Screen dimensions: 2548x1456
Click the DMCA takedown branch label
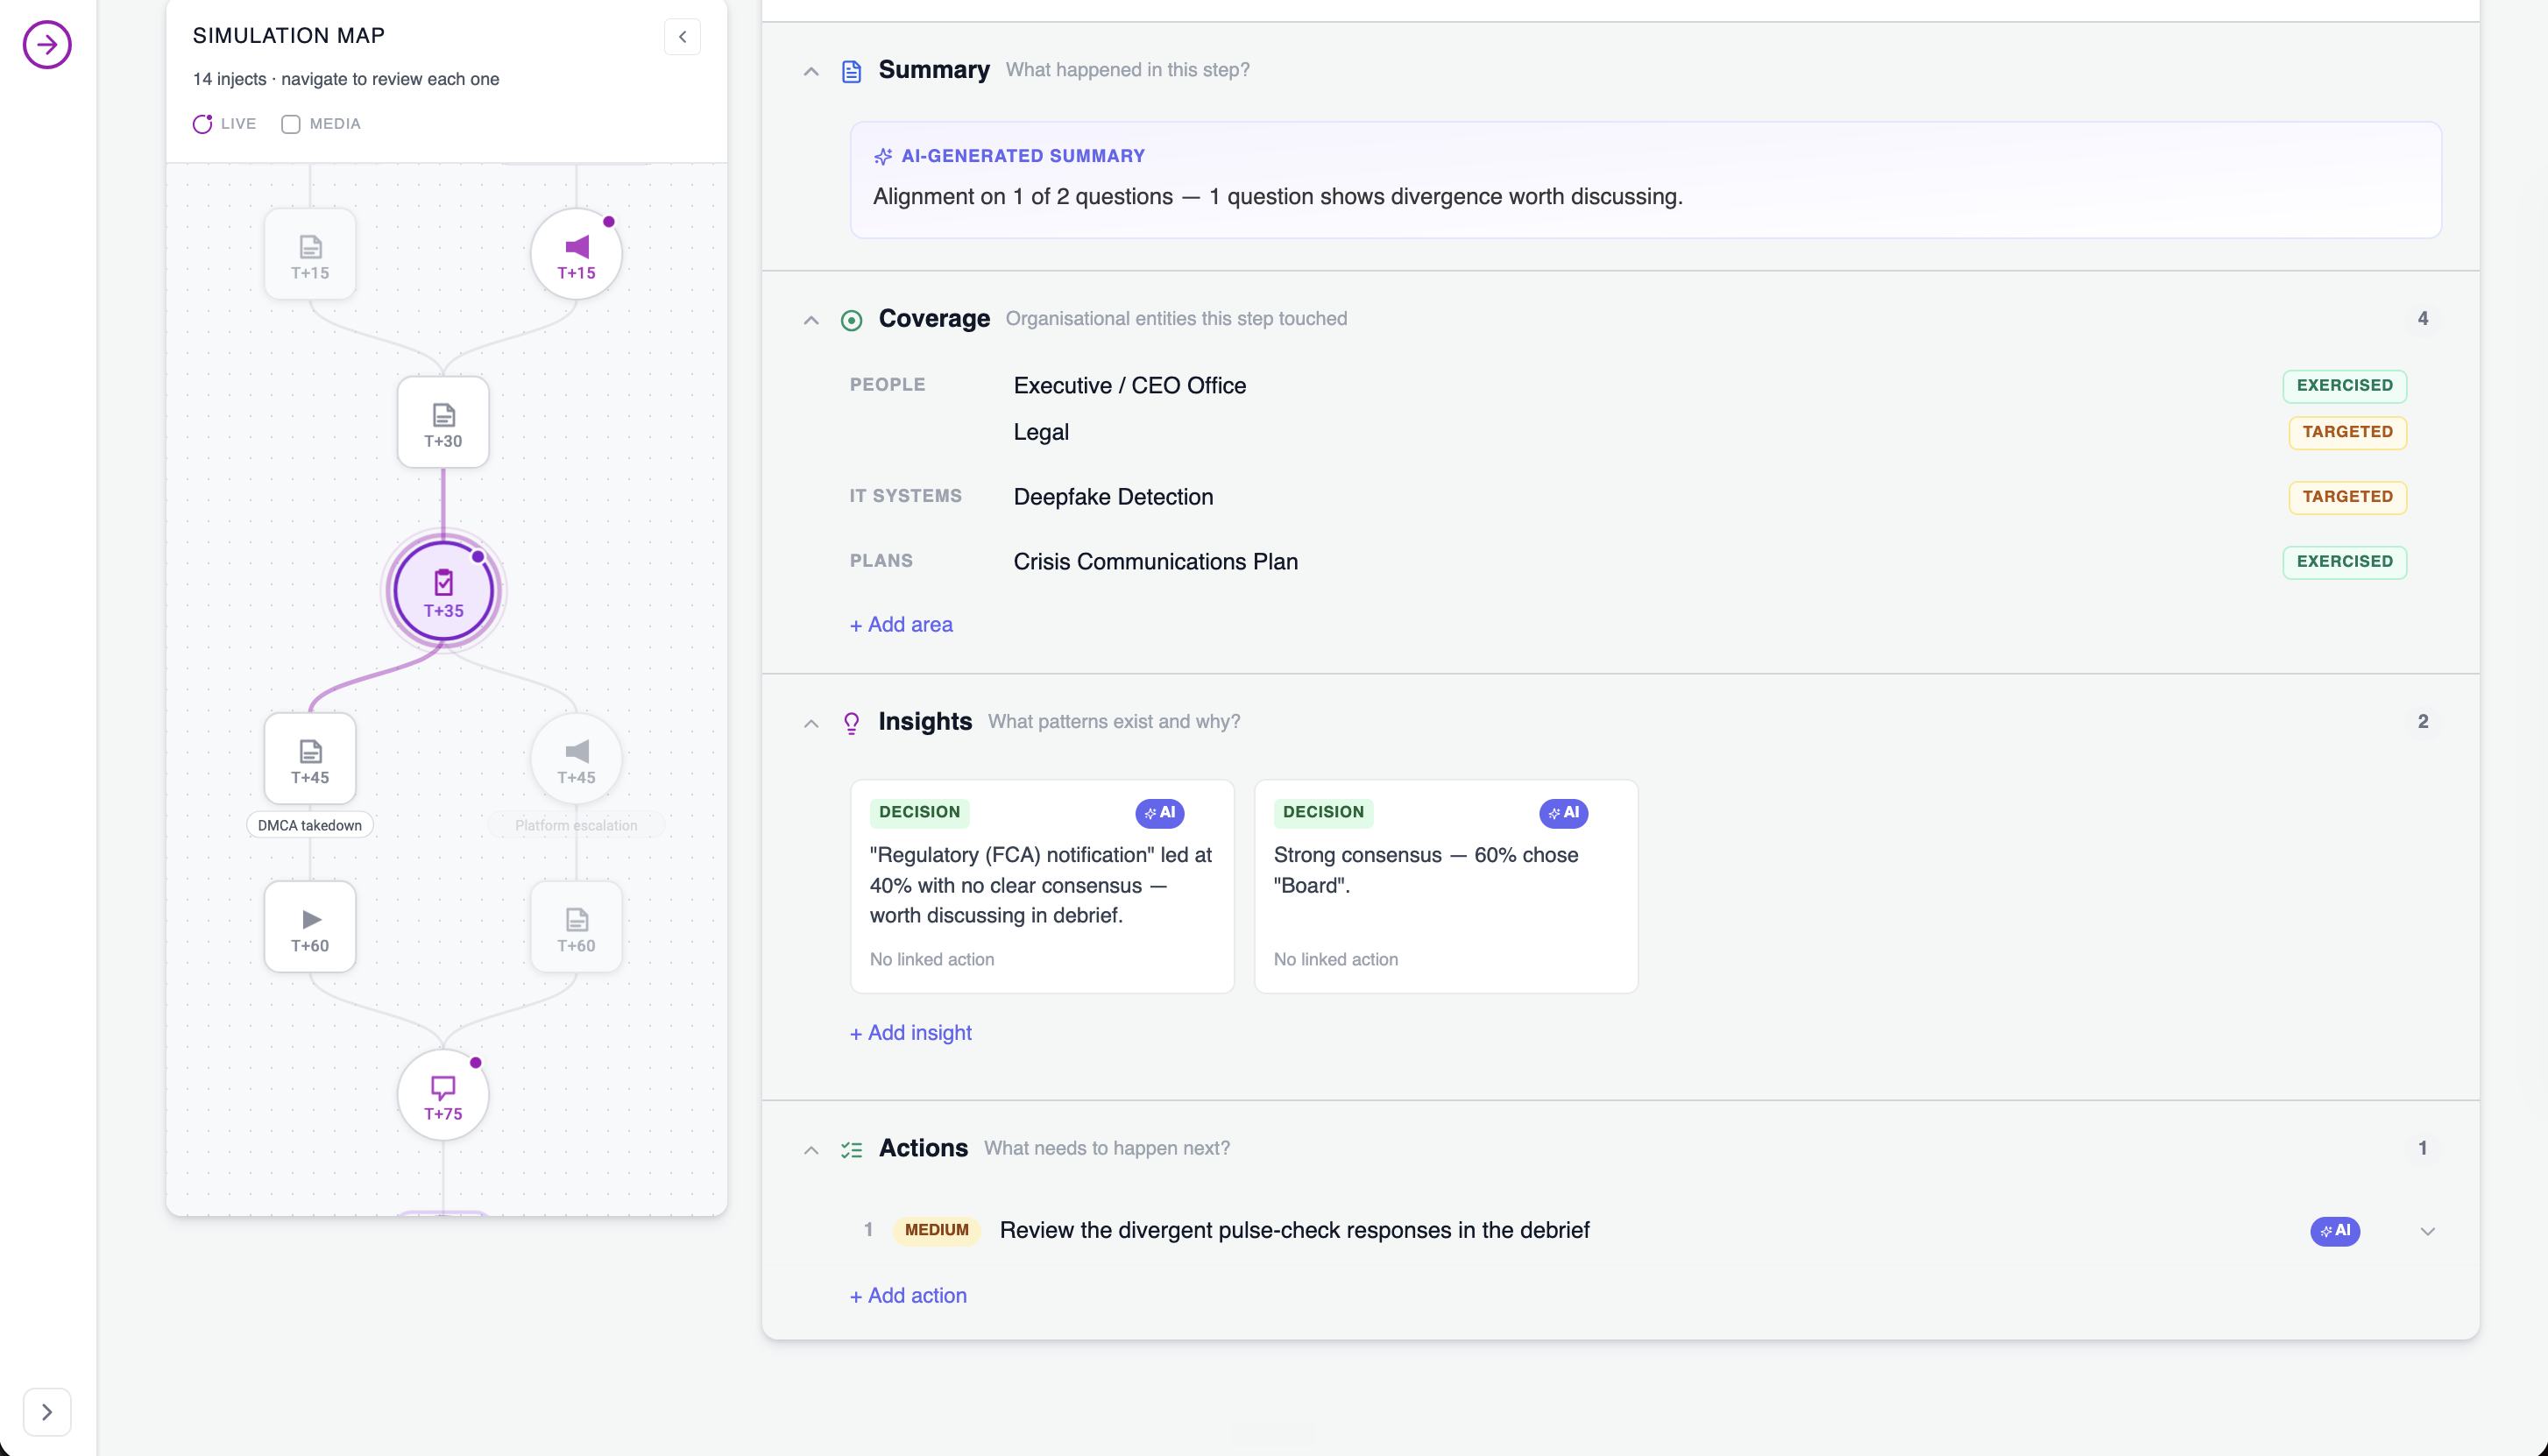pyautogui.click(x=310, y=825)
